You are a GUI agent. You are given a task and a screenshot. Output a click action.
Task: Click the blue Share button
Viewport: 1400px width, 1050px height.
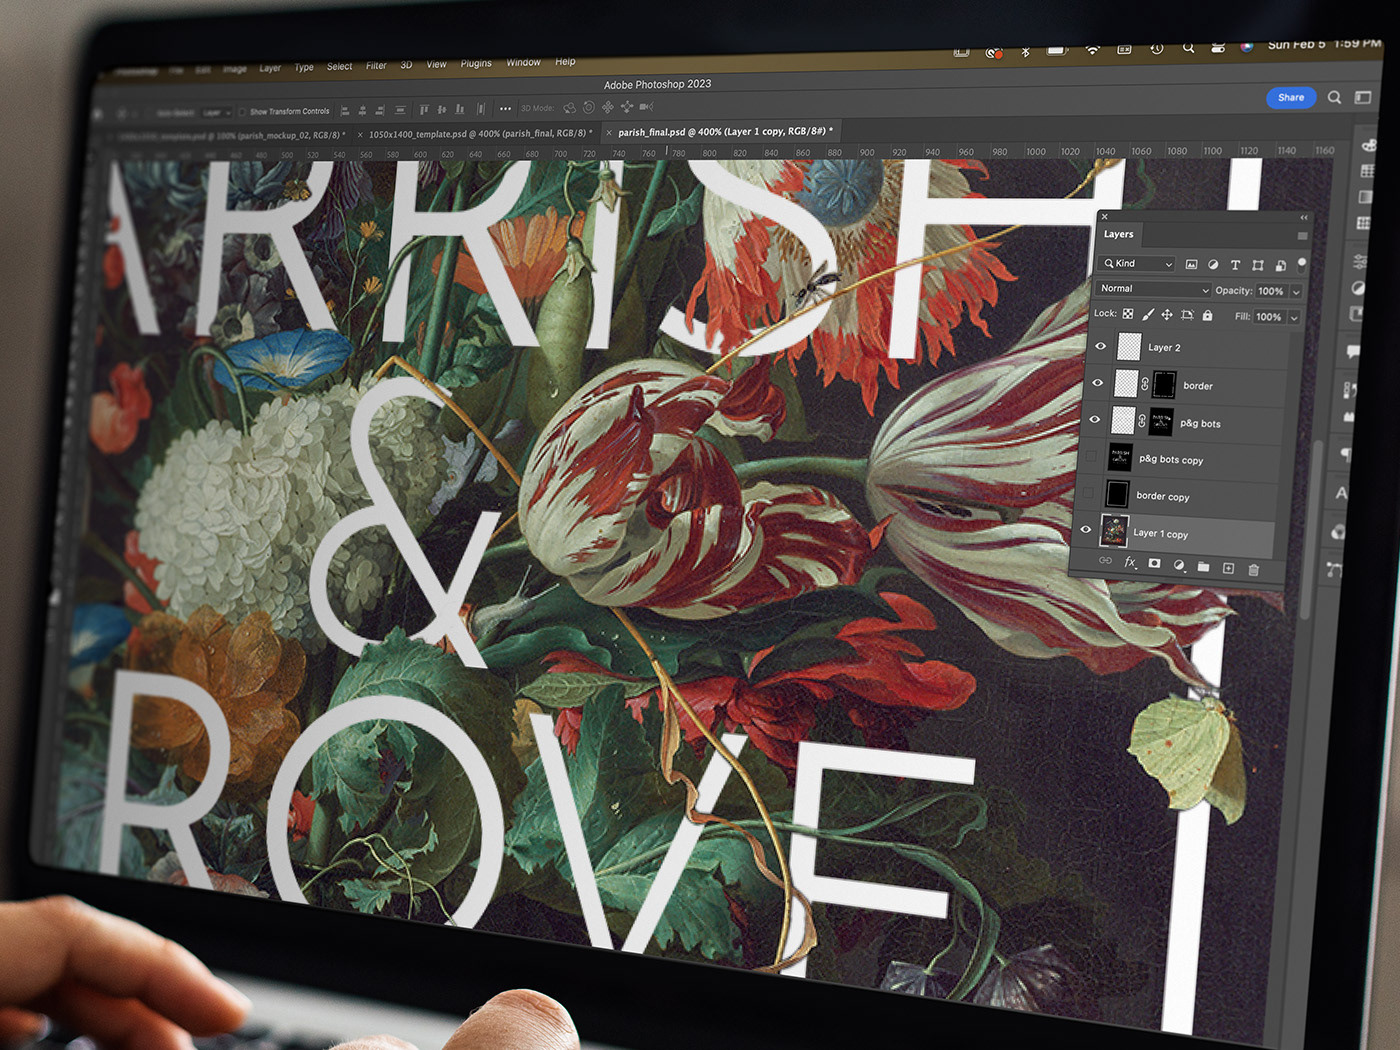point(1291,97)
